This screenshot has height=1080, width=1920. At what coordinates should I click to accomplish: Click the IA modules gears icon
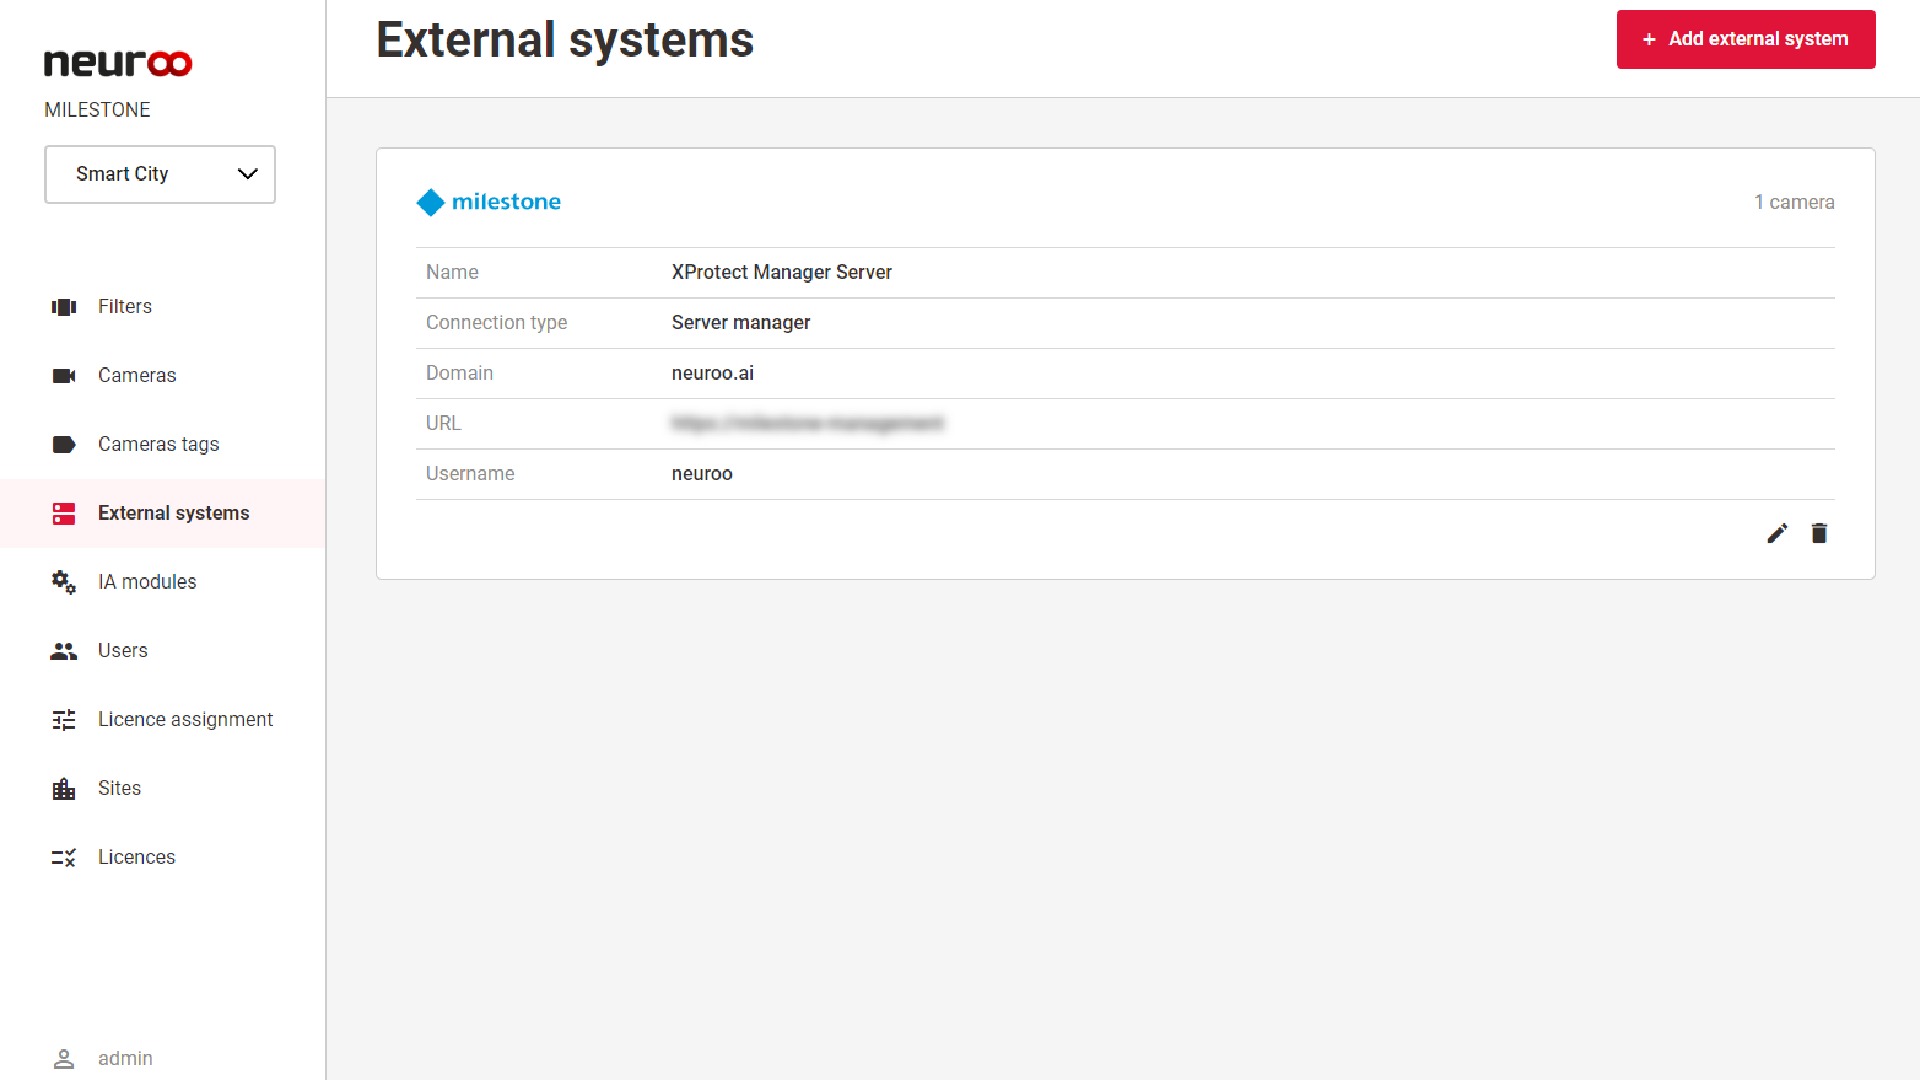(x=64, y=582)
